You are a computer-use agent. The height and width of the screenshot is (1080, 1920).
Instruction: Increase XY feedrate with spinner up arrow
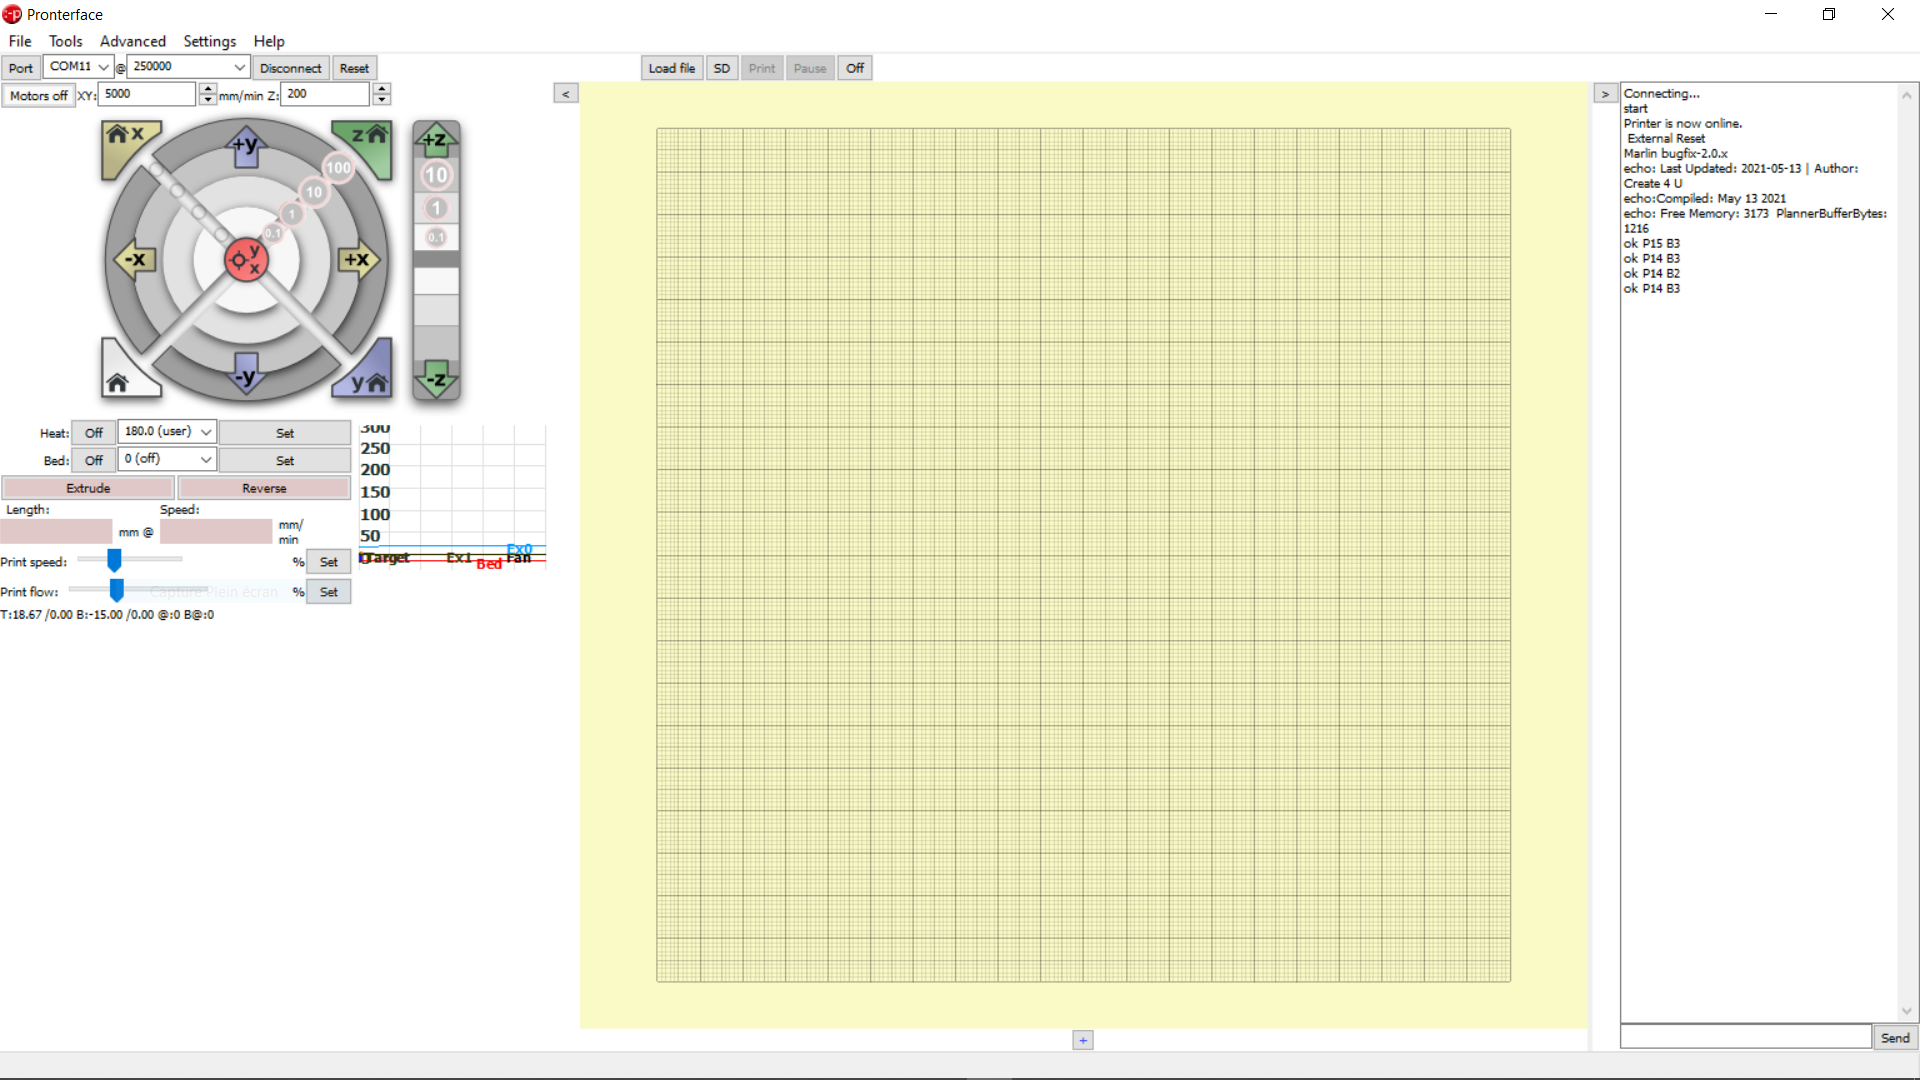click(x=208, y=89)
